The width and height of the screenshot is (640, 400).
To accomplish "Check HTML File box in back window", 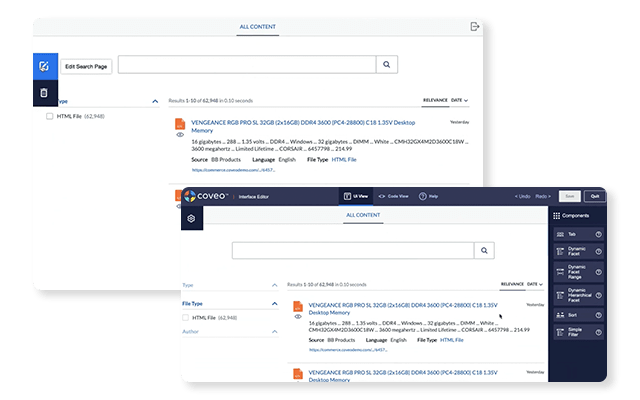I will (51, 117).
